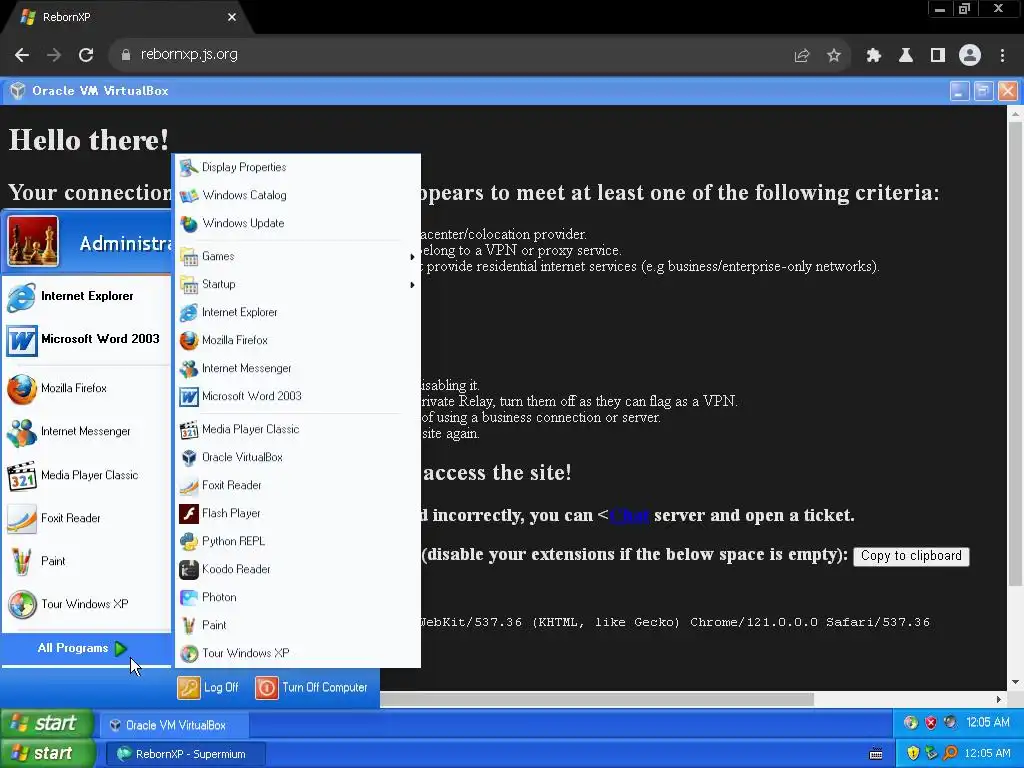Image resolution: width=1024 pixels, height=768 pixels.
Task: Click the Oracle VM VirtualBox title bar icon
Action: [x=18, y=91]
